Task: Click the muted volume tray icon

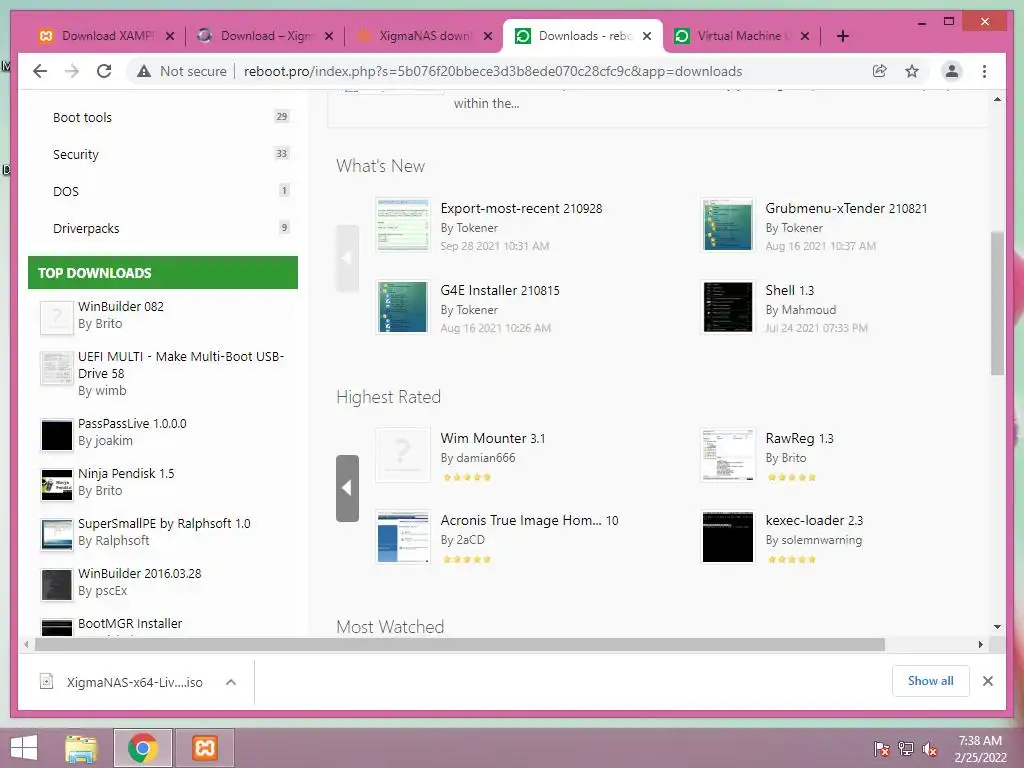Action: pyautogui.click(x=930, y=749)
